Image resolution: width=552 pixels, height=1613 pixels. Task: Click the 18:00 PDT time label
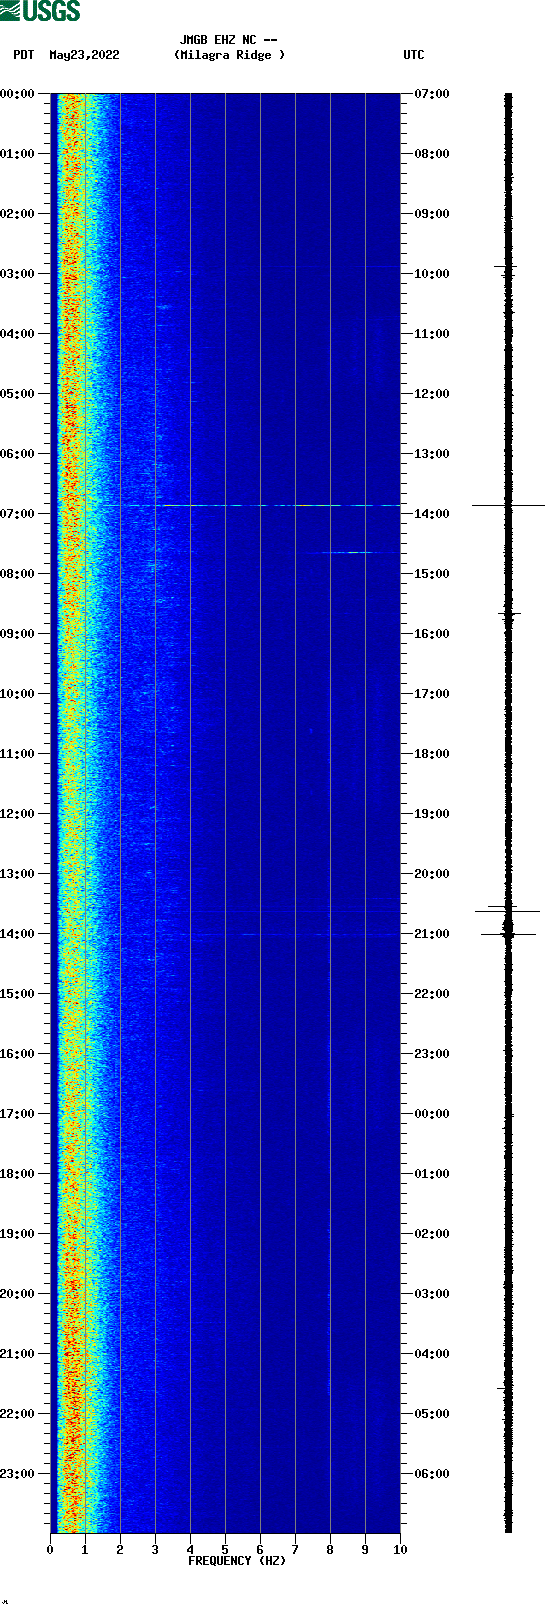click(x=18, y=1174)
